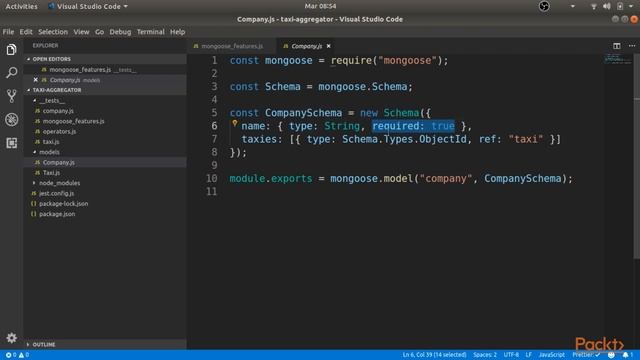Open the system volume icon
The image size is (640, 360).
pos(607,6)
